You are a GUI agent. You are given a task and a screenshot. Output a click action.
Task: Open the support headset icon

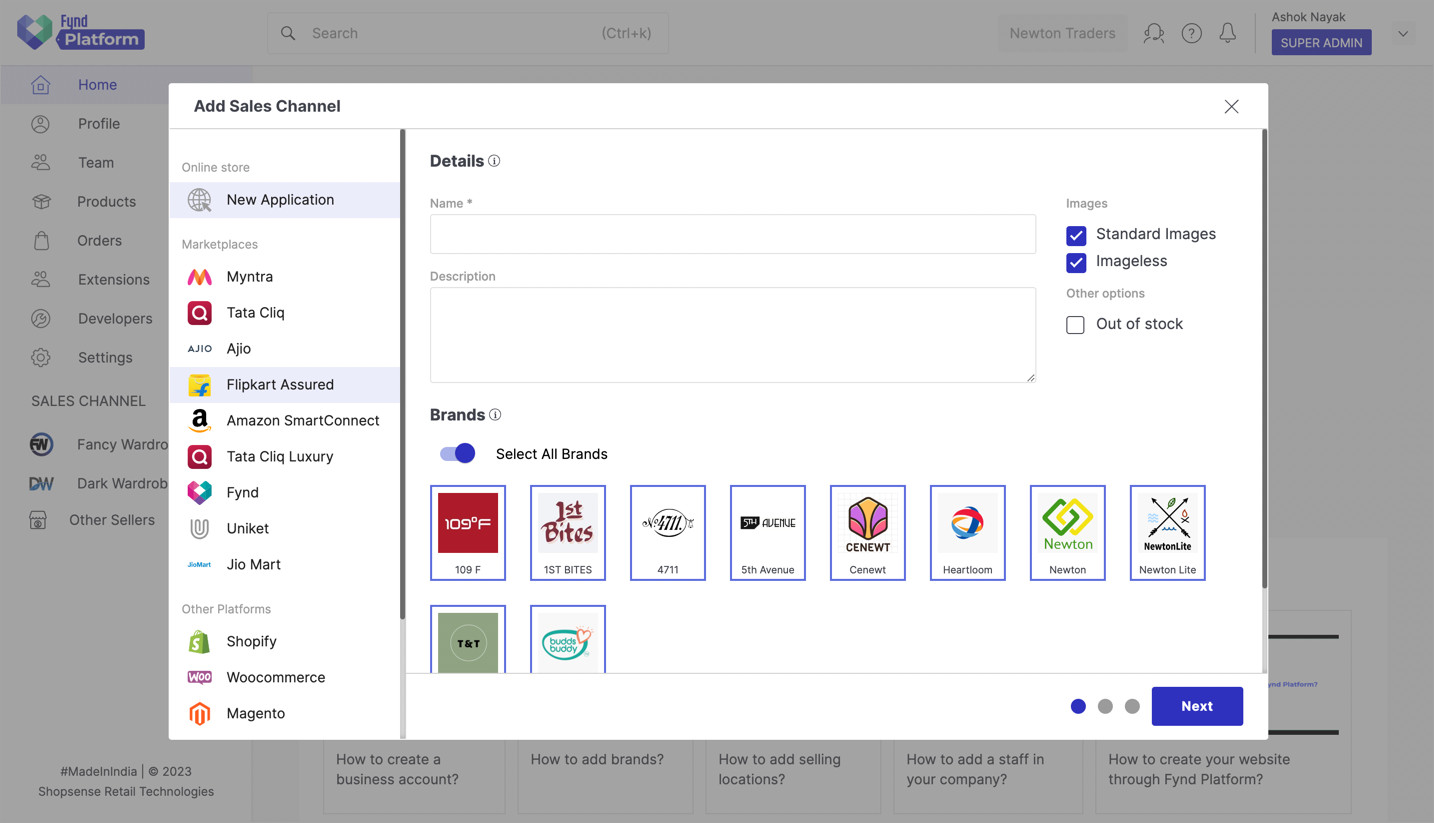1154,33
